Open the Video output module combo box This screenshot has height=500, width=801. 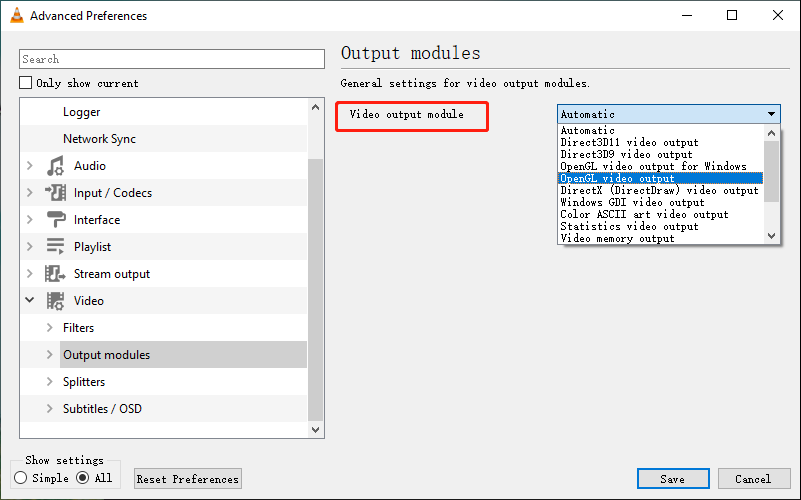[x=669, y=114]
